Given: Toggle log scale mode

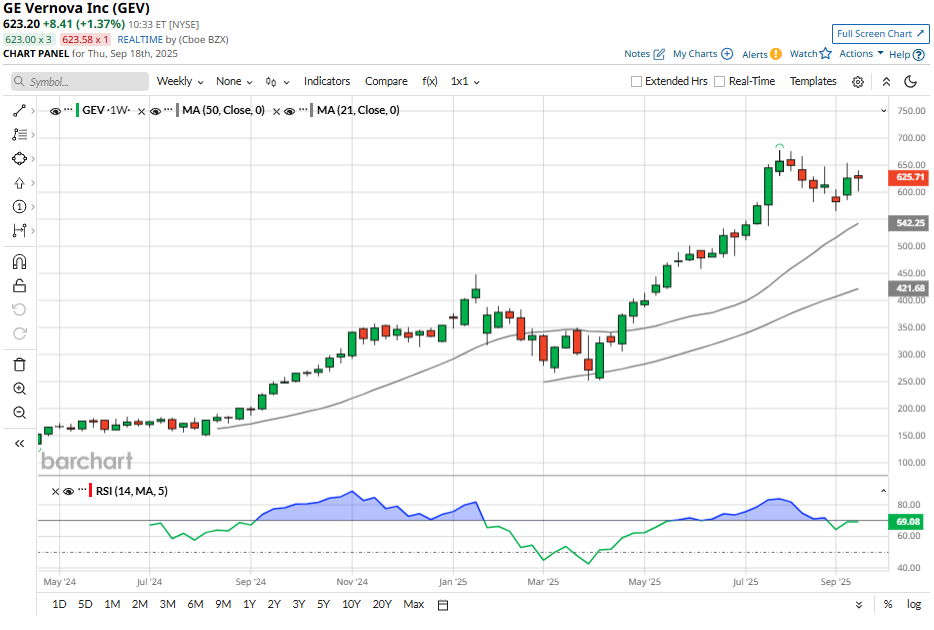Looking at the screenshot, I should point(914,604).
